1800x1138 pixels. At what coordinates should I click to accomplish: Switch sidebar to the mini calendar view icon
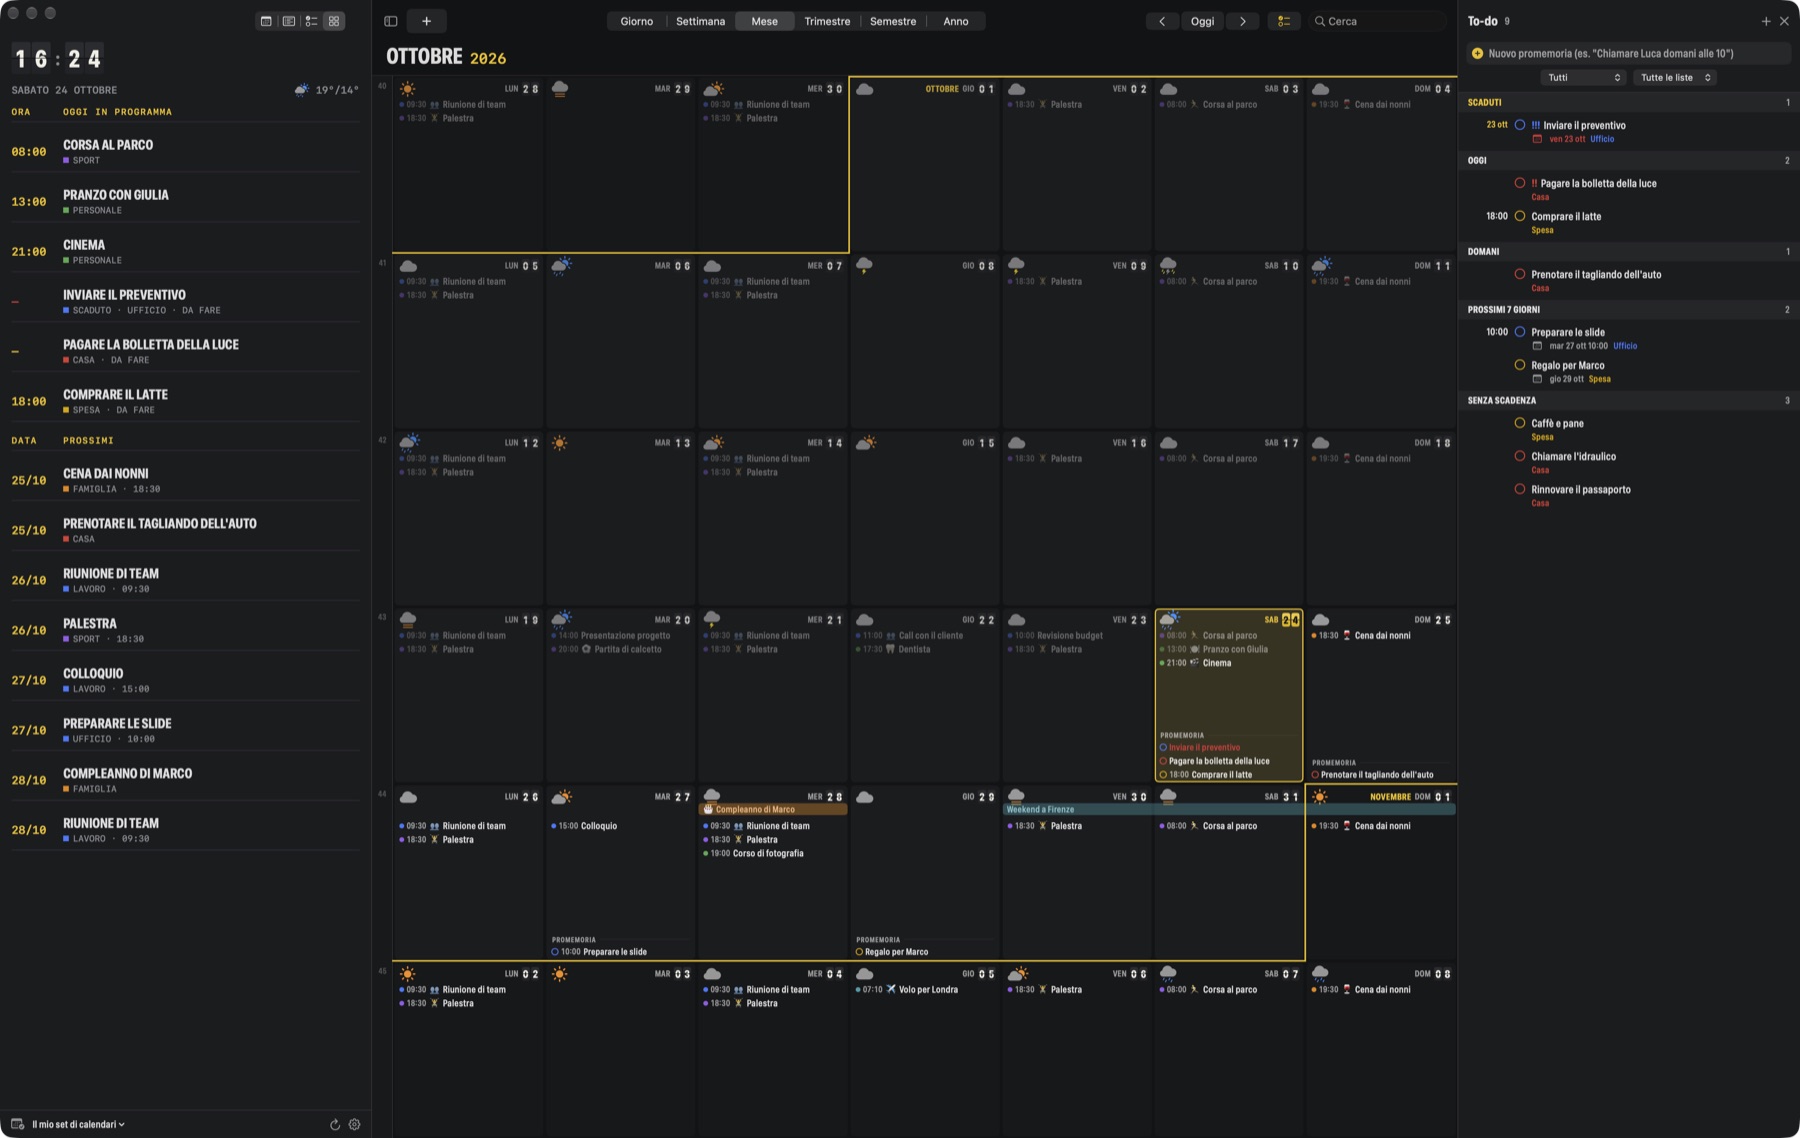266,21
